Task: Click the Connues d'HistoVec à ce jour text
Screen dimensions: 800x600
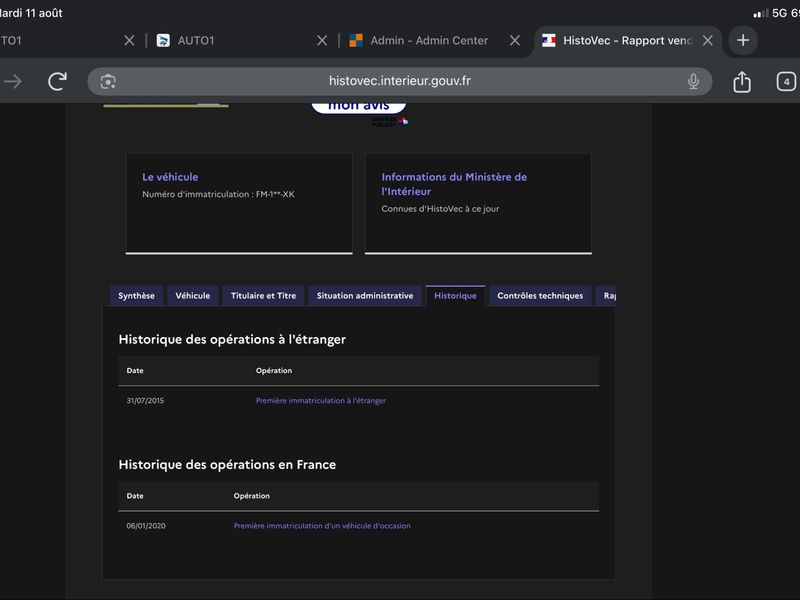Action: [440, 209]
